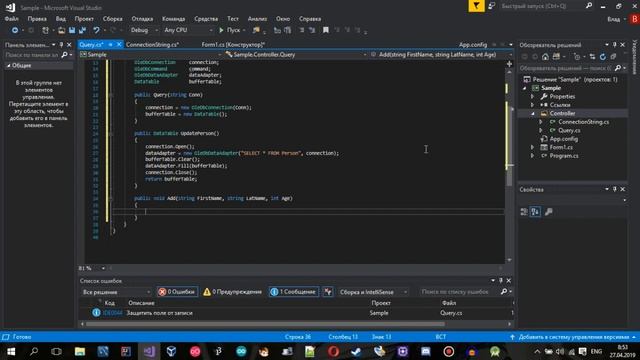Viewport: 640px width, 360px height.
Task: Switch to the Form1.cs [Конструктор] tab
Action: (x=233, y=44)
